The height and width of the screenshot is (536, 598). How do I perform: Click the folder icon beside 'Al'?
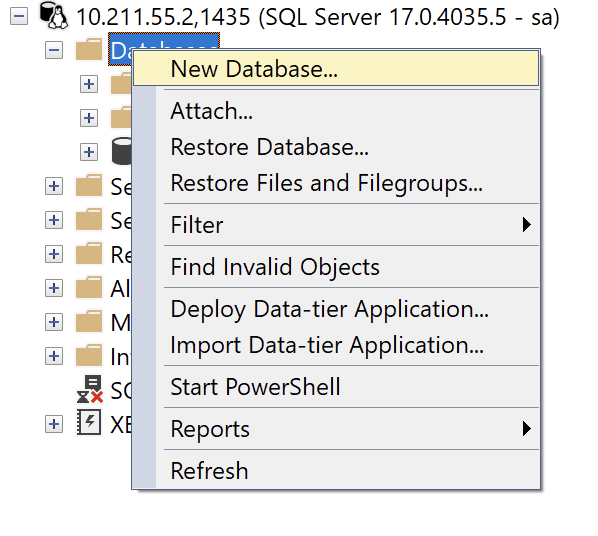[x=89, y=287]
